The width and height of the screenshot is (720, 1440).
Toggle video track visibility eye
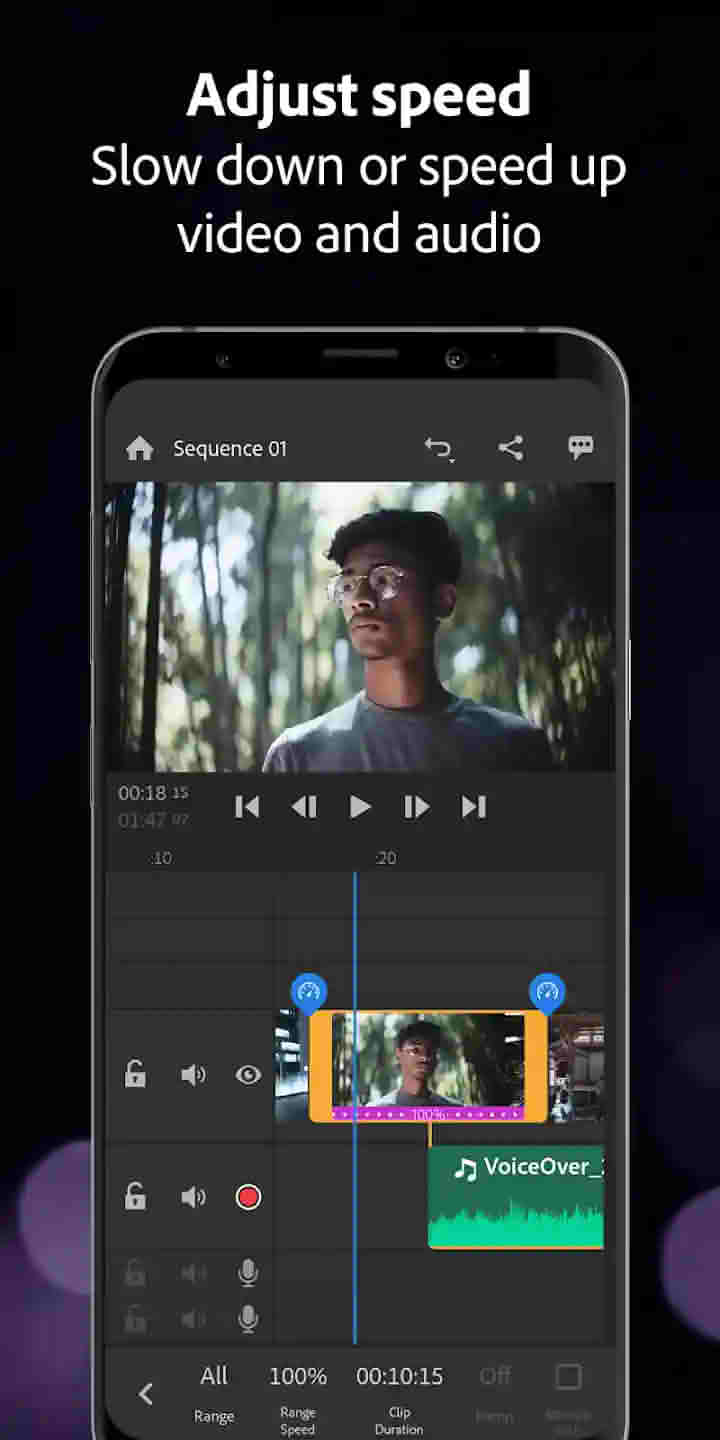point(248,1075)
